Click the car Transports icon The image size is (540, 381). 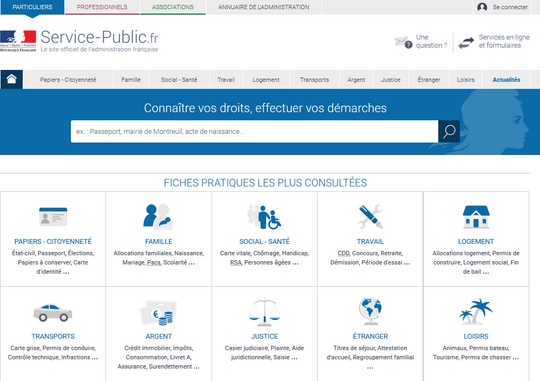pyautogui.click(x=53, y=312)
